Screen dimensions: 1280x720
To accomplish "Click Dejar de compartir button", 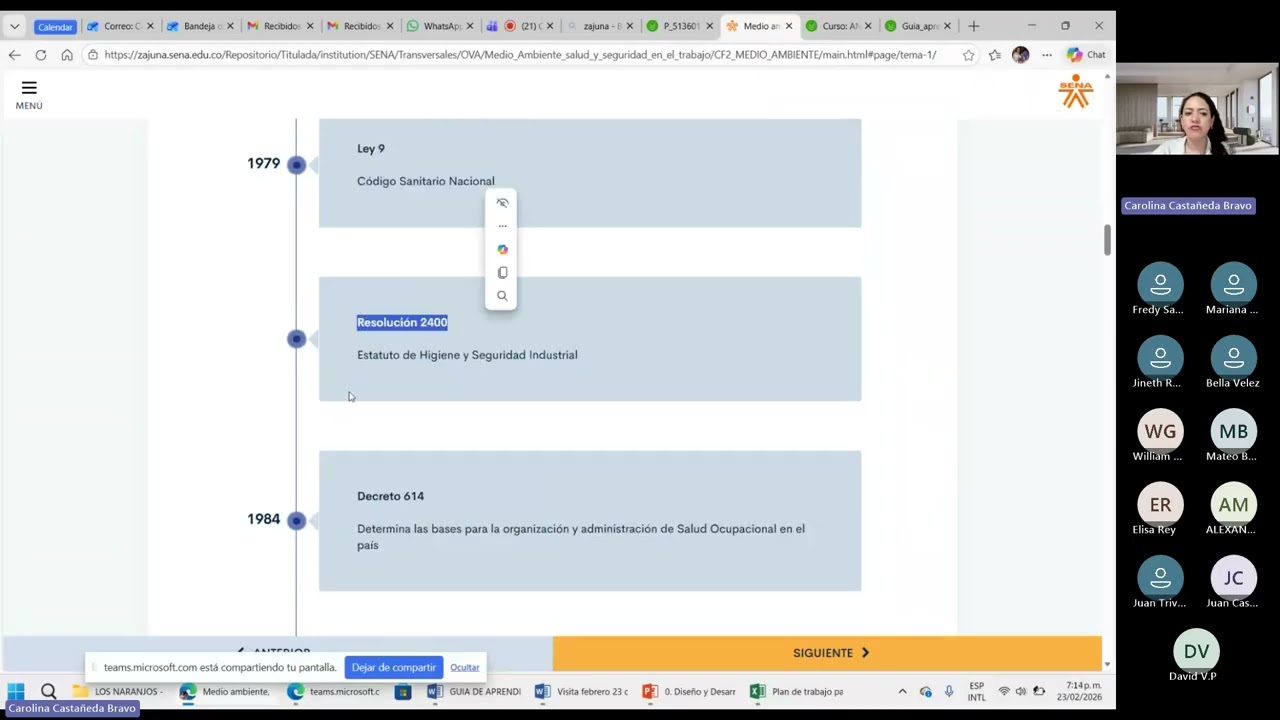I will 393,667.
